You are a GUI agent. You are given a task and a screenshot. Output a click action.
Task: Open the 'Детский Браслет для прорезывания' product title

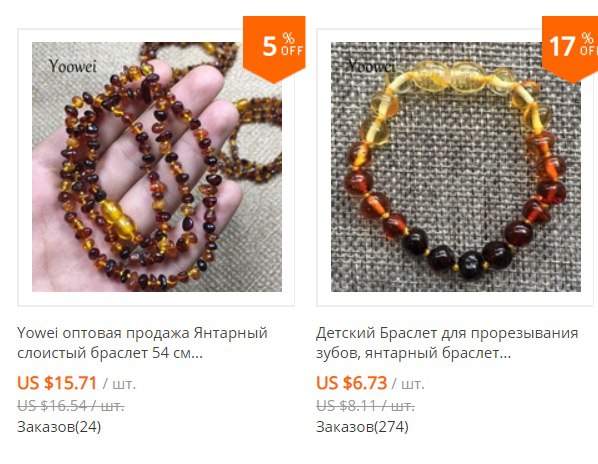(447, 333)
